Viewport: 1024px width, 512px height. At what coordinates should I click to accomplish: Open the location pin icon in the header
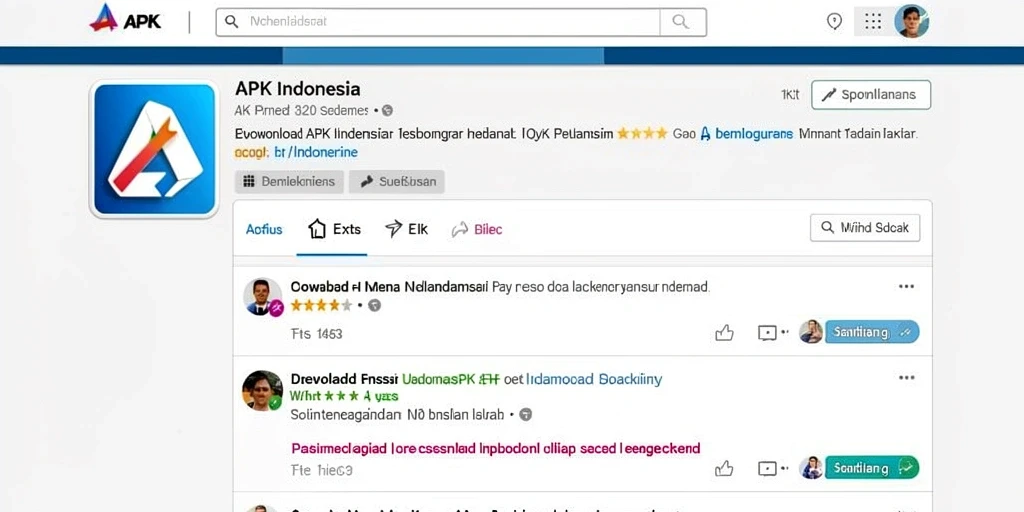click(x=834, y=22)
